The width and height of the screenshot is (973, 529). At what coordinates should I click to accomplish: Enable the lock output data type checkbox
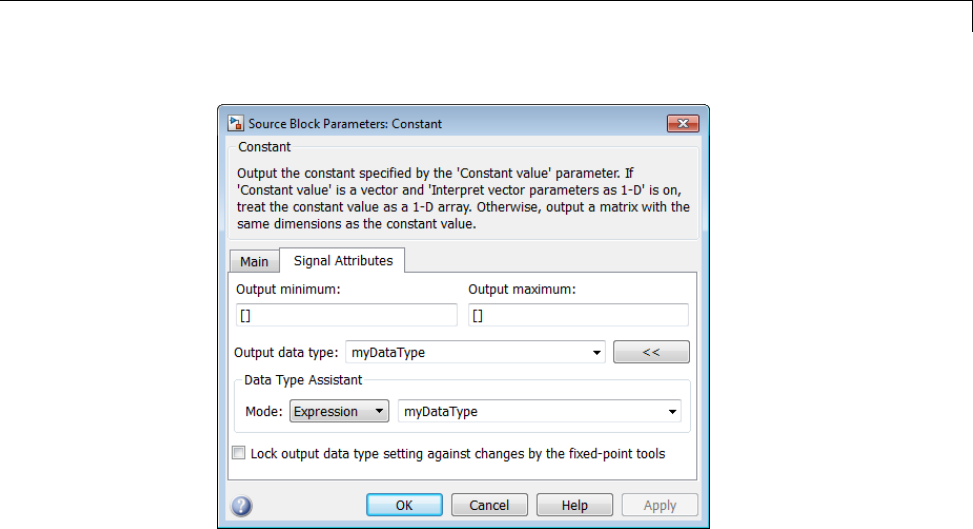coord(239,453)
